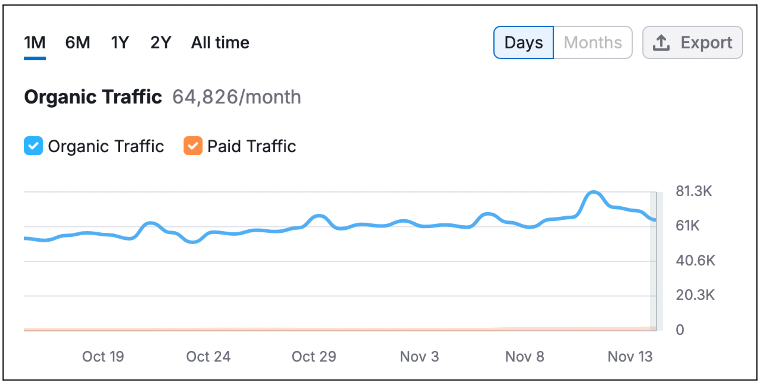761x386 pixels.
Task: Click the Organic Traffic legend label
Action: click(106, 146)
